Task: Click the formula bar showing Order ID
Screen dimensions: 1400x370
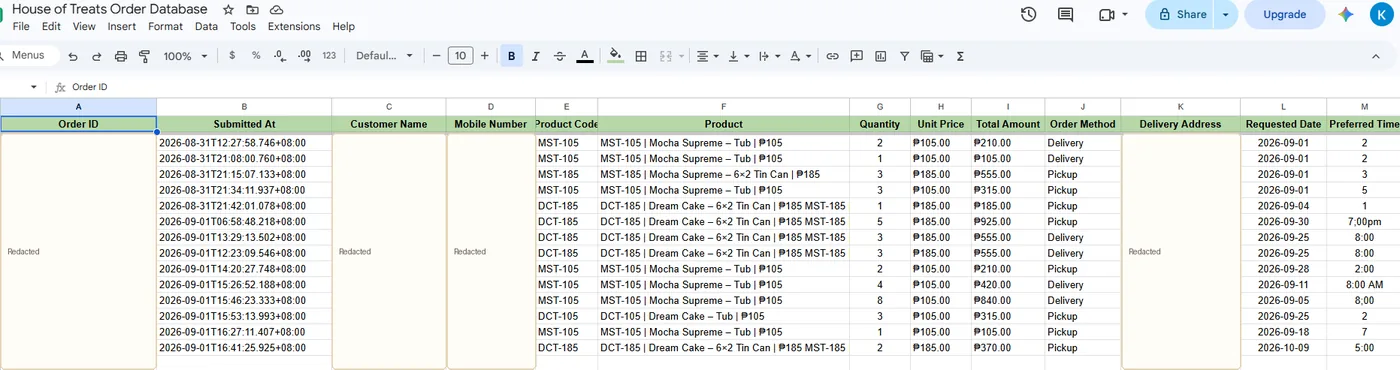Action: (x=735, y=87)
